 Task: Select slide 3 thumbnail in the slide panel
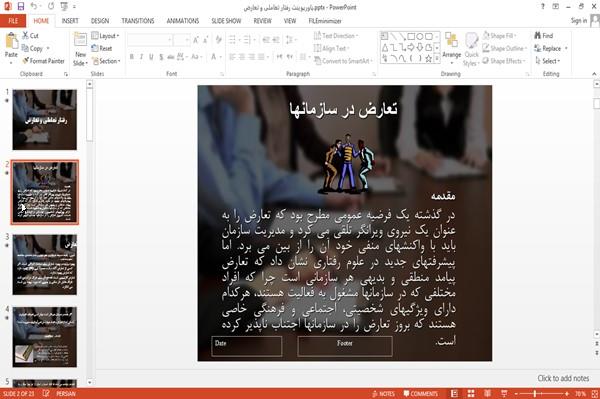coord(44,264)
